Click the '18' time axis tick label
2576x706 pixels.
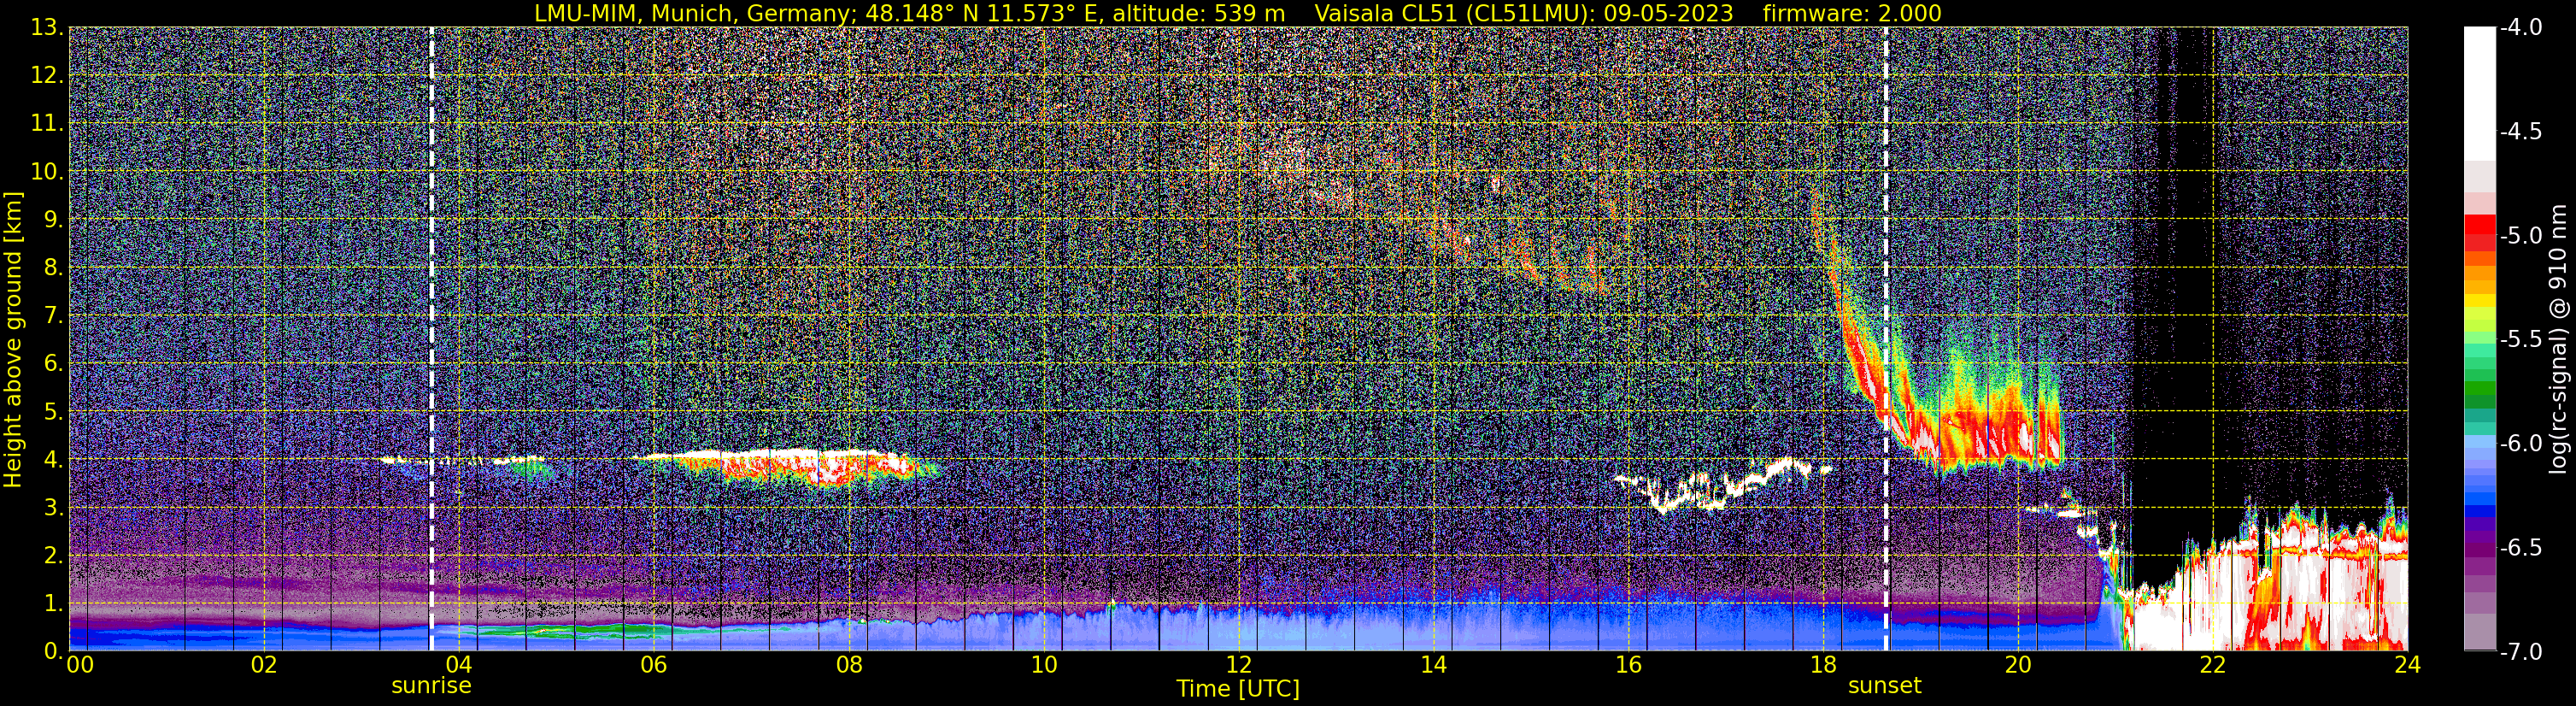pyautogui.click(x=1823, y=665)
